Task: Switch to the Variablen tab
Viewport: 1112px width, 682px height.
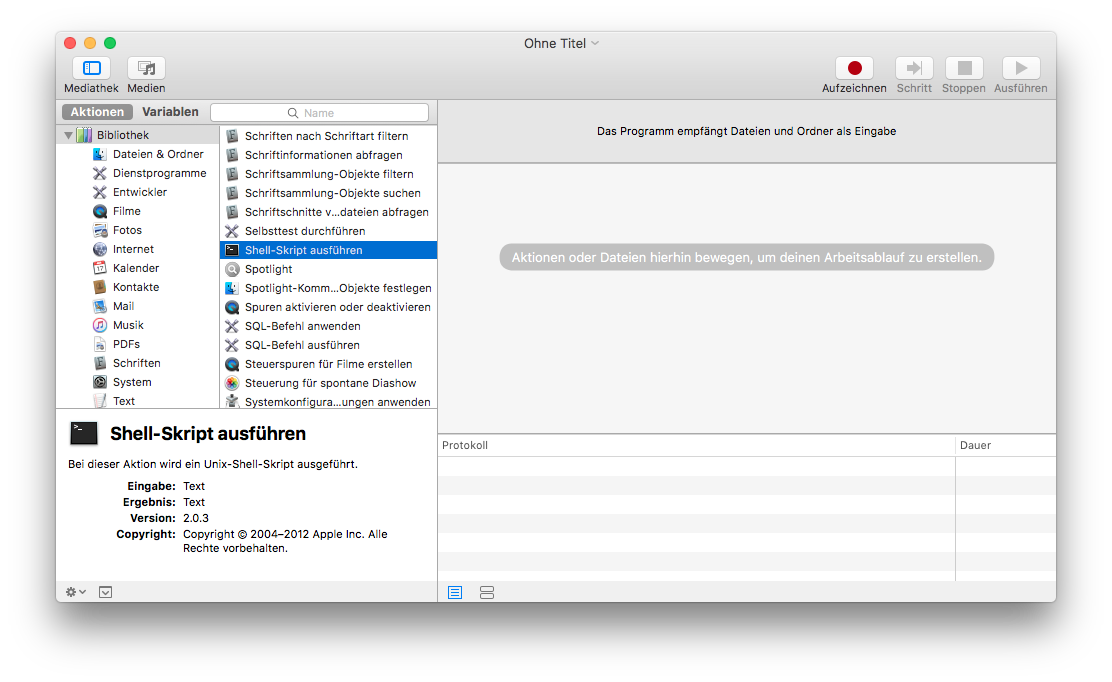Action: click(x=170, y=112)
